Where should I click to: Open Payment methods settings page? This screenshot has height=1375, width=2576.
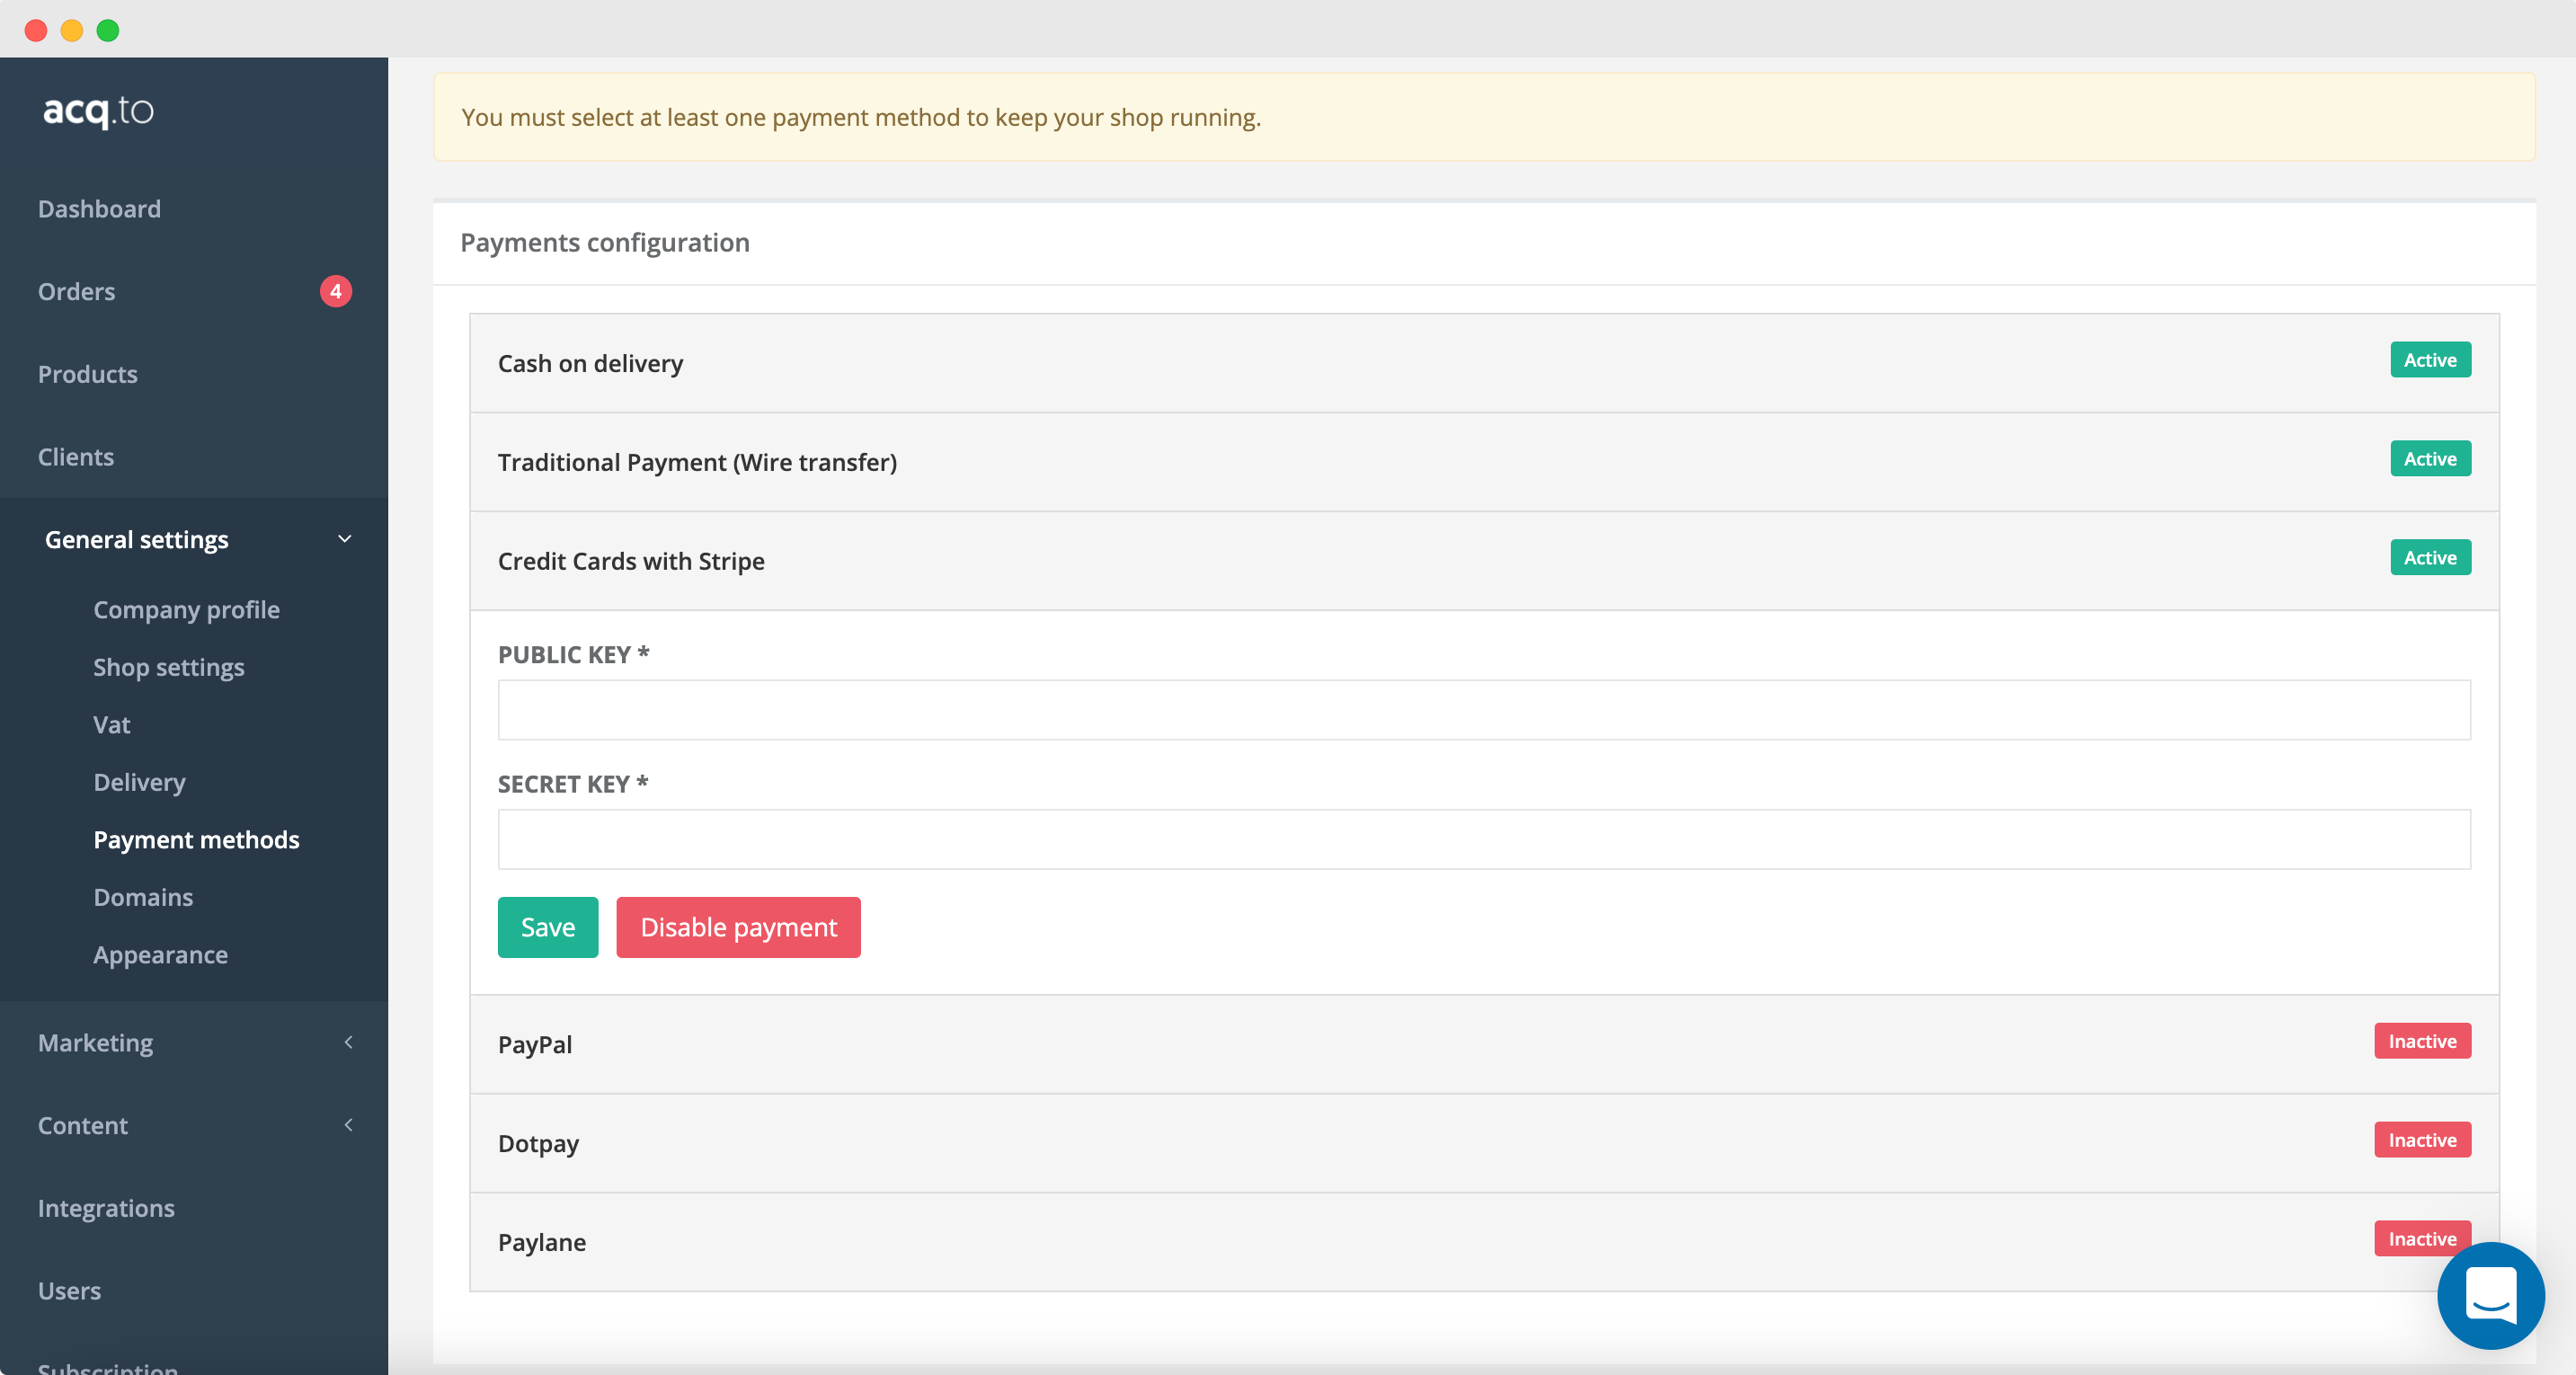pos(198,838)
